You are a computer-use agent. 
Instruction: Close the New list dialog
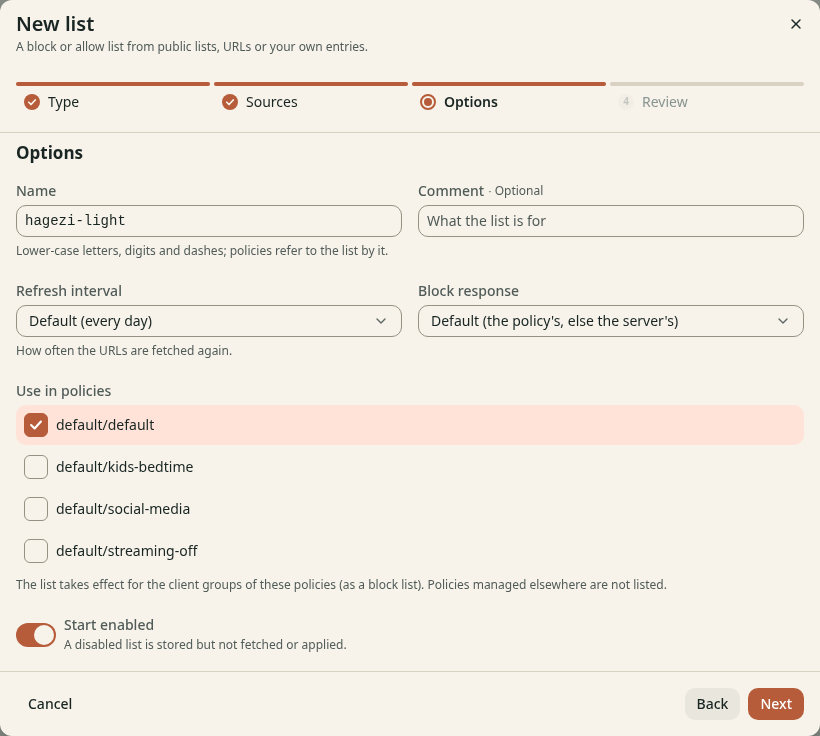pyautogui.click(x=795, y=24)
